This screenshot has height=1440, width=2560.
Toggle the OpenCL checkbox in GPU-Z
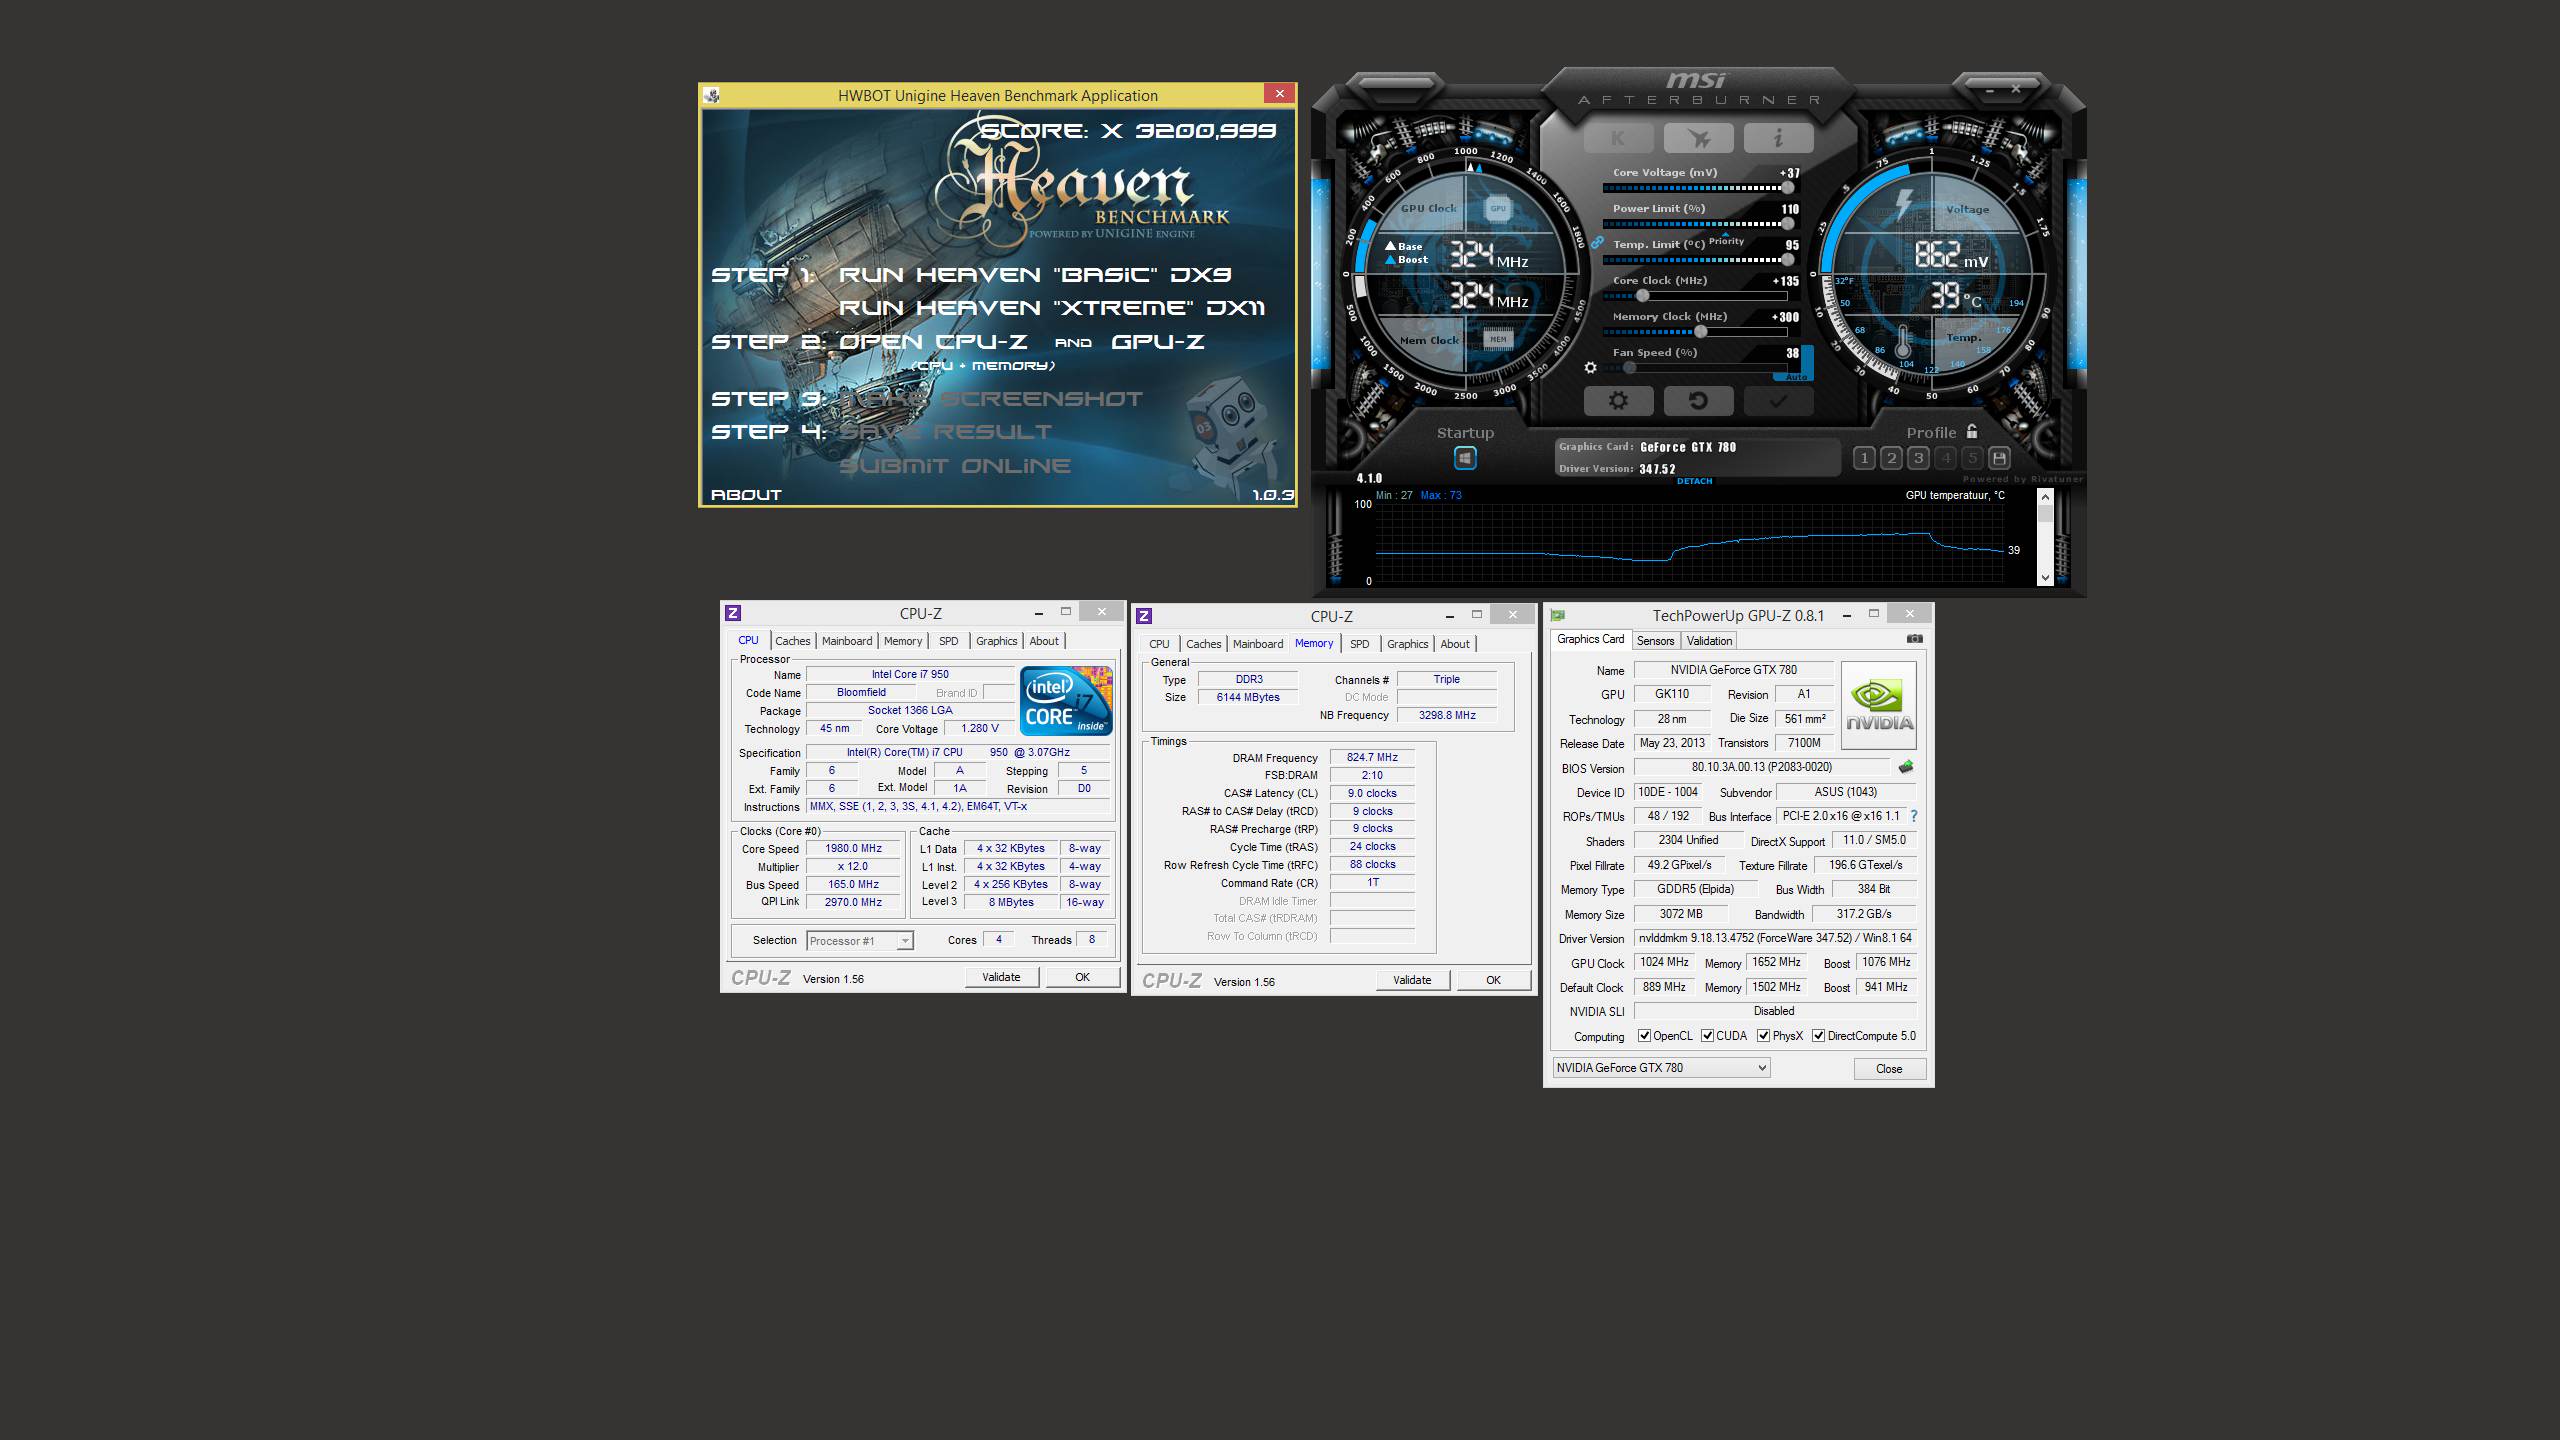tap(1644, 1036)
